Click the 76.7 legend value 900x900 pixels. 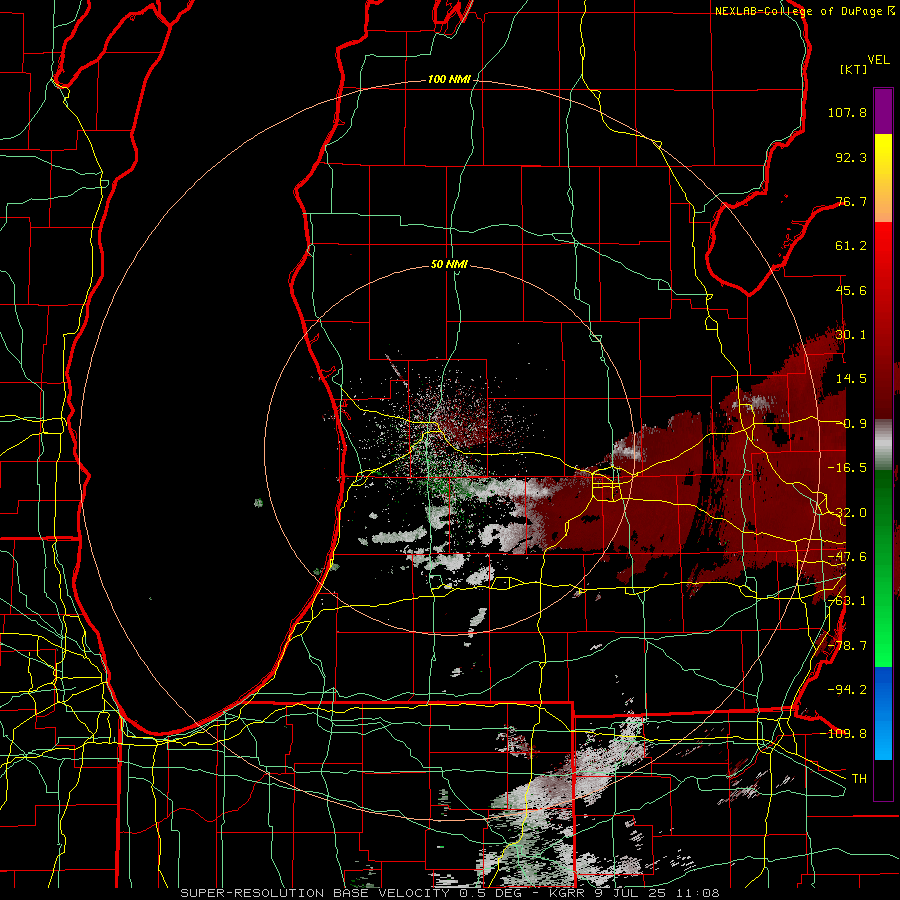(851, 201)
